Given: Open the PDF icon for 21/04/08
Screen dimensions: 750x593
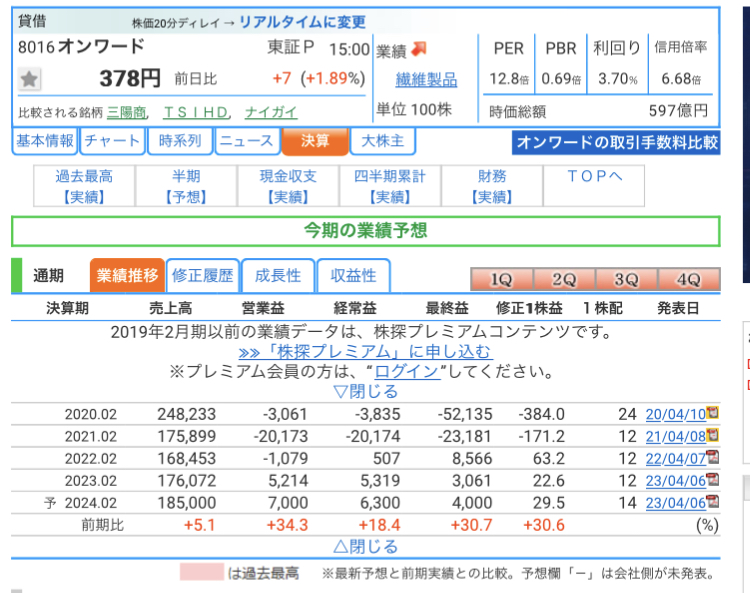Looking at the screenshot, I should point(713,435).
